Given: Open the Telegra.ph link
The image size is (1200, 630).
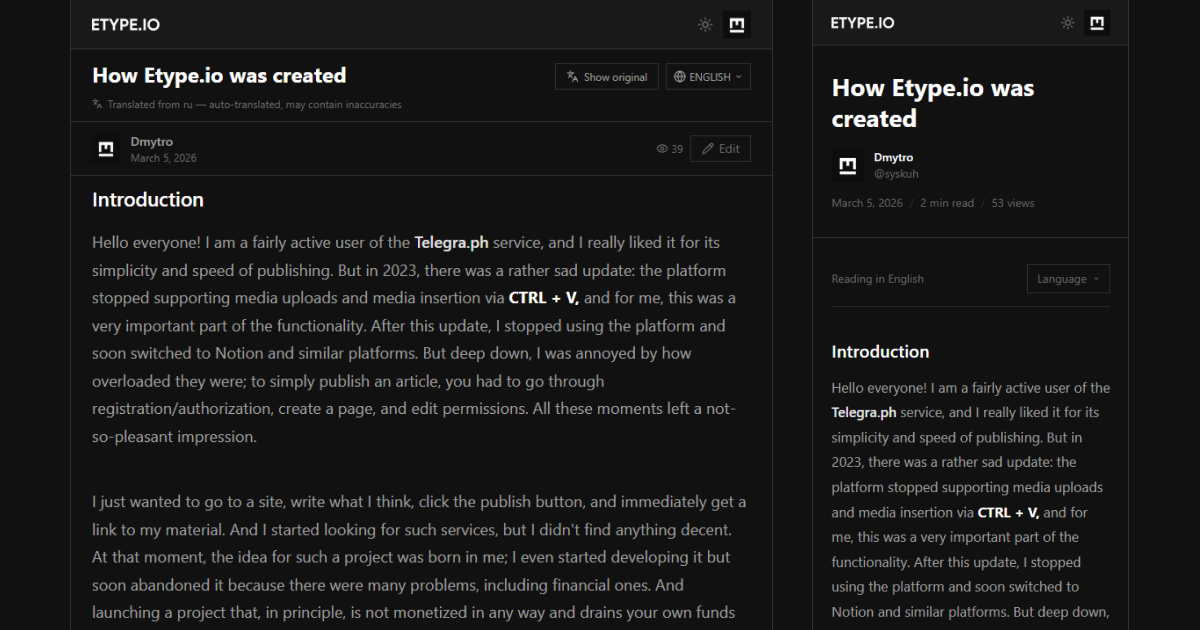Looking at the screenshot, I should [x=451, y=242].
